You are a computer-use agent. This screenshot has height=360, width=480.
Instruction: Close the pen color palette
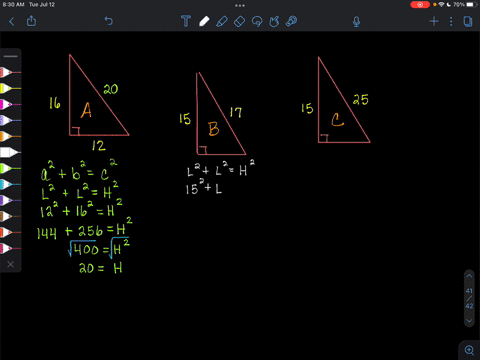pyautogui.click(x=11, y=264)
